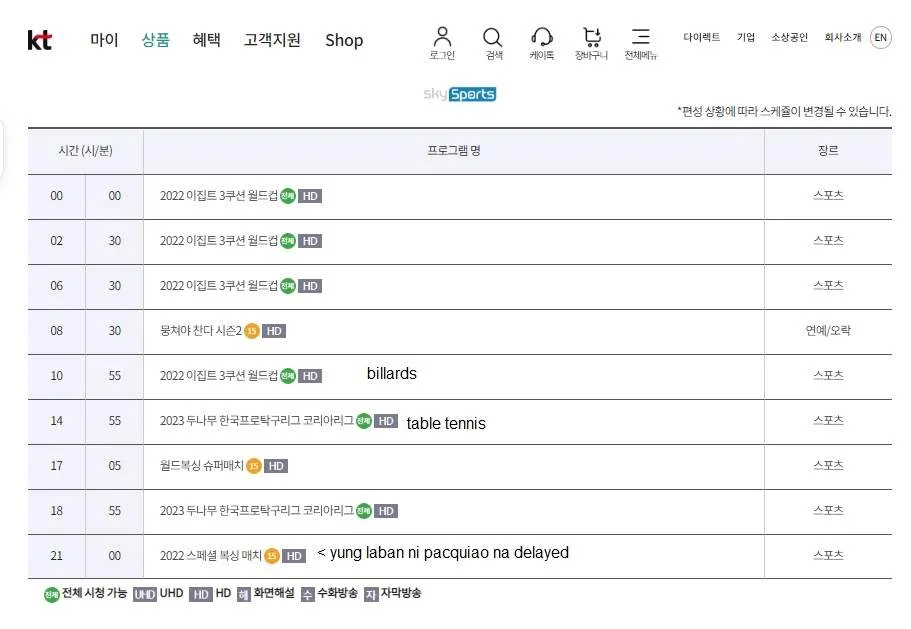This screenshot has height=629, width=911.
Task: Click the kt logo
Action: tap(40, 41)
